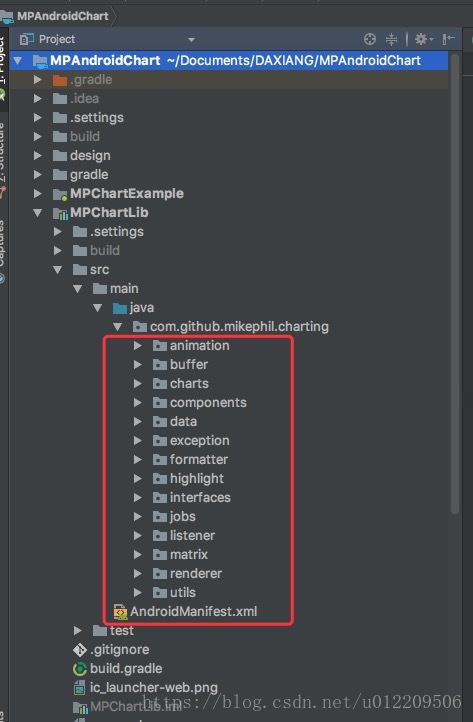
Task: Click the hide panel icon in Project toolbar
Action: click(448, 39)
